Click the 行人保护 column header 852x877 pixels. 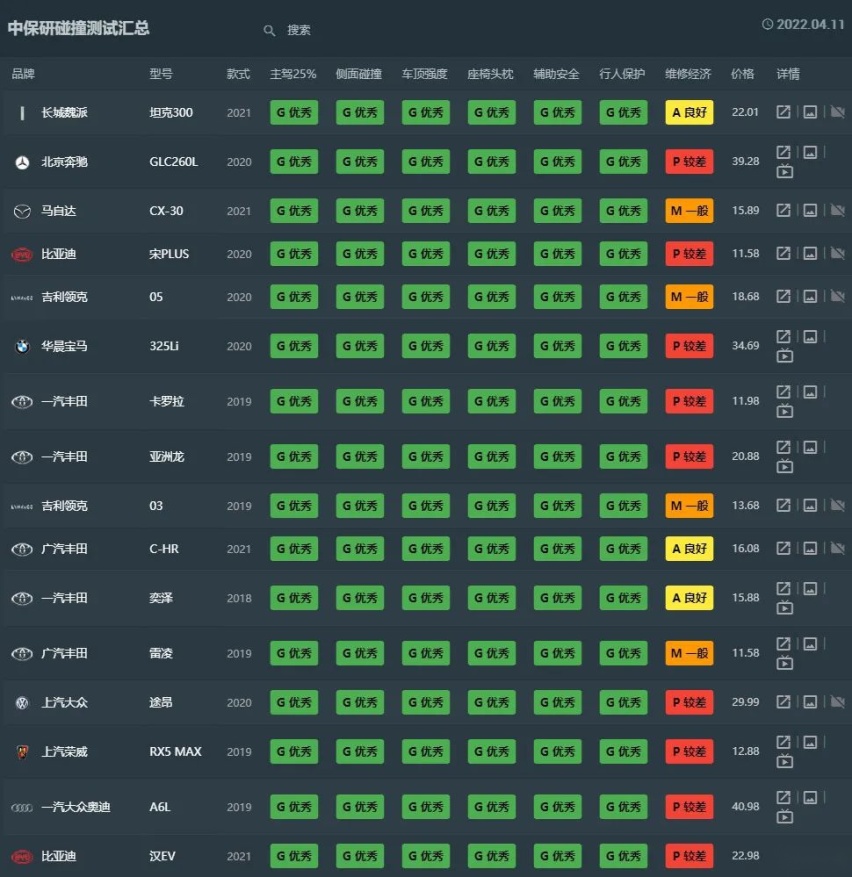[x=622, y=74]
